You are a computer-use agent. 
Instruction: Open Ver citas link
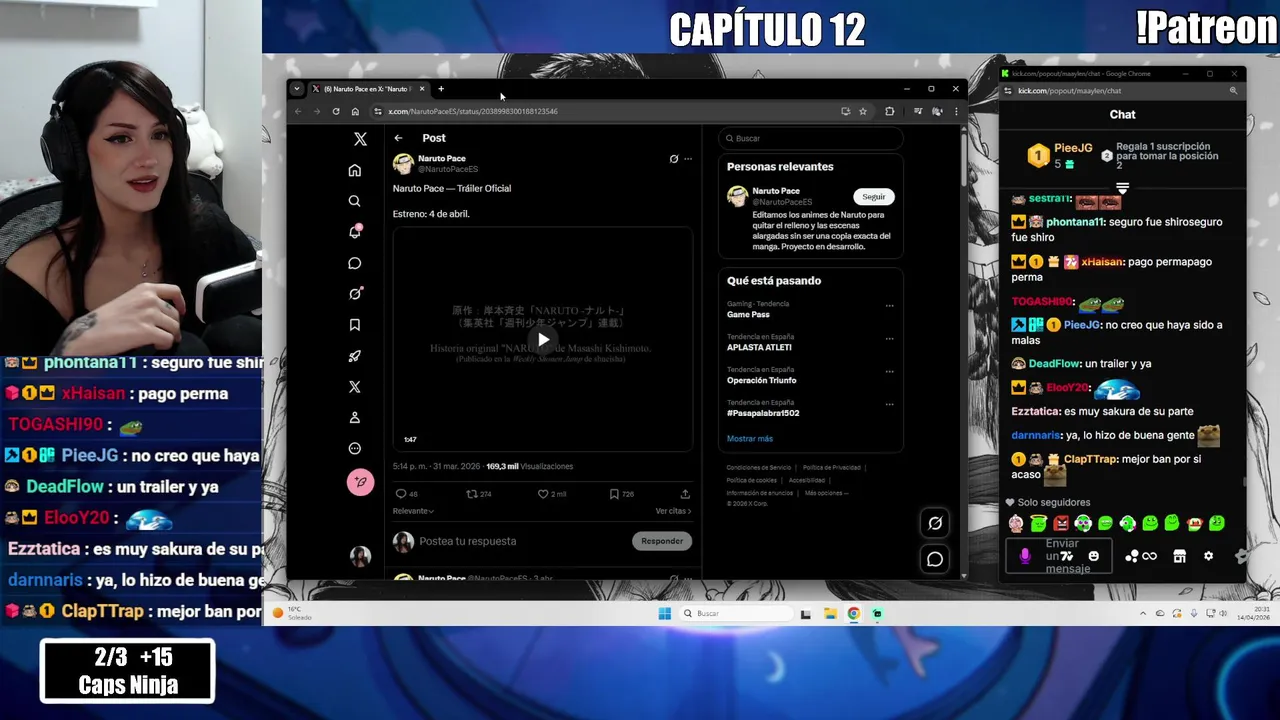(x=673, y=511)
